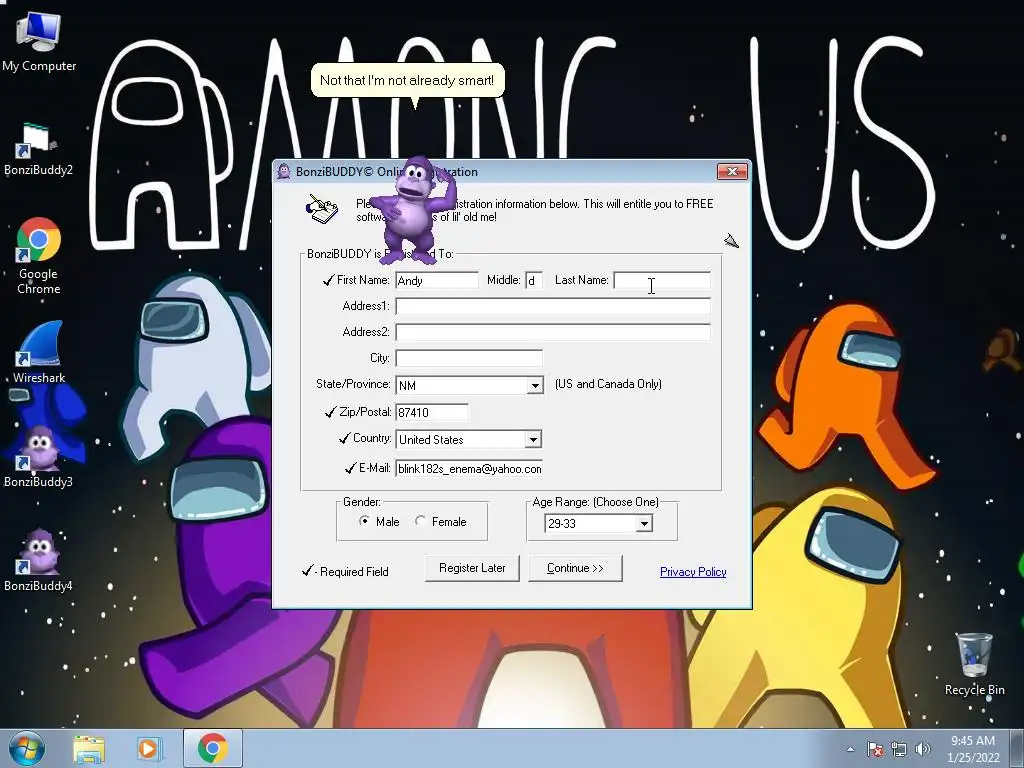Click the Register Later button

(x=472, y=568)
